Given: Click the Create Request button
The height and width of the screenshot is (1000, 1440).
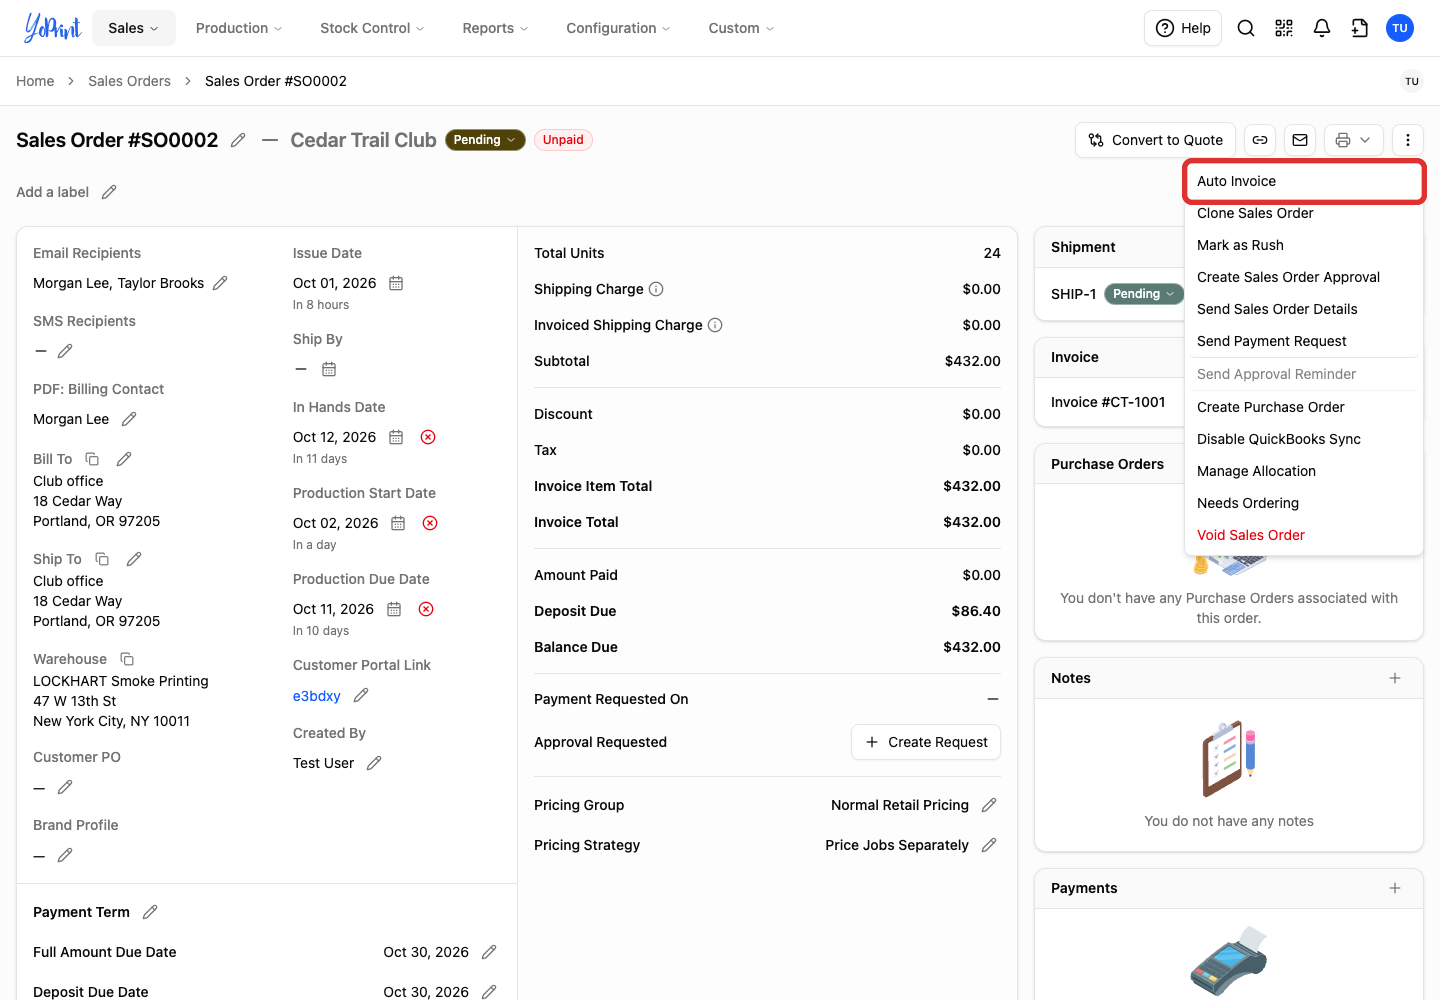Looking at the screenshot, I should point(926,742).
